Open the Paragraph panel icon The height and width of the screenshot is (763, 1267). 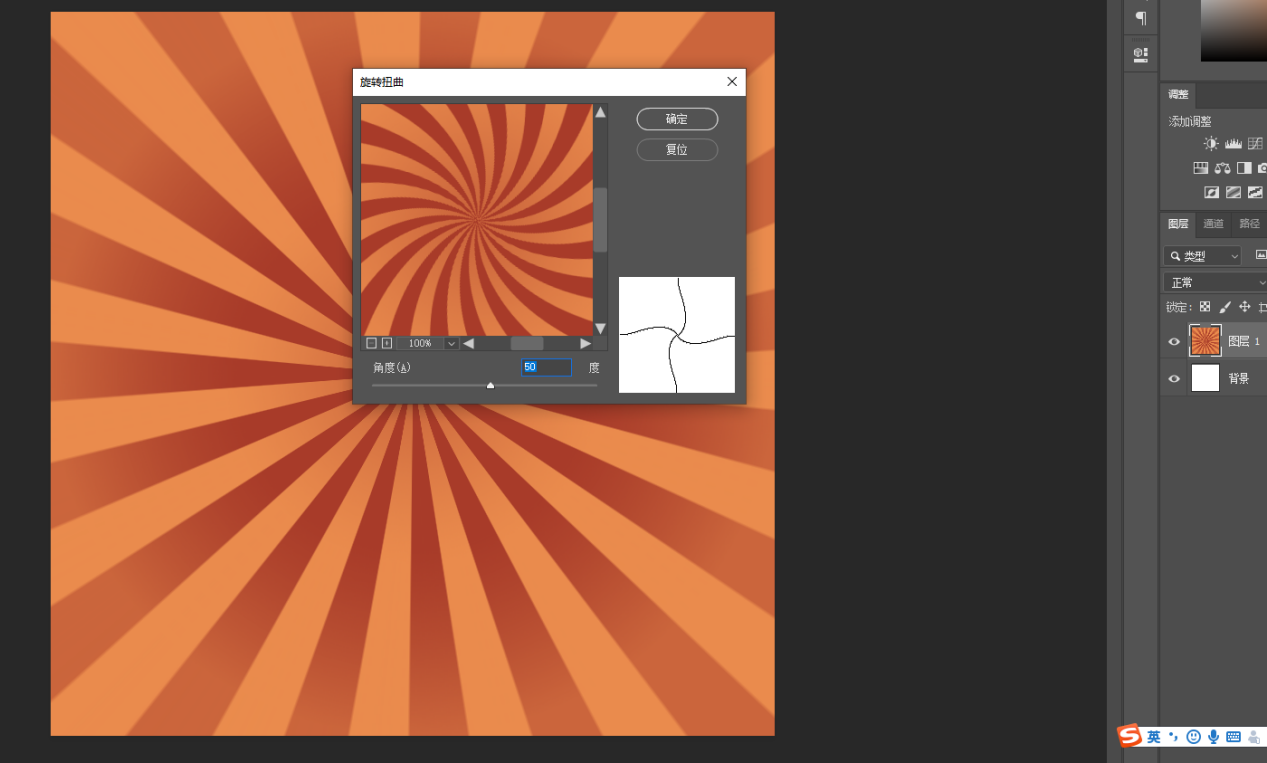click(1141, 18)
